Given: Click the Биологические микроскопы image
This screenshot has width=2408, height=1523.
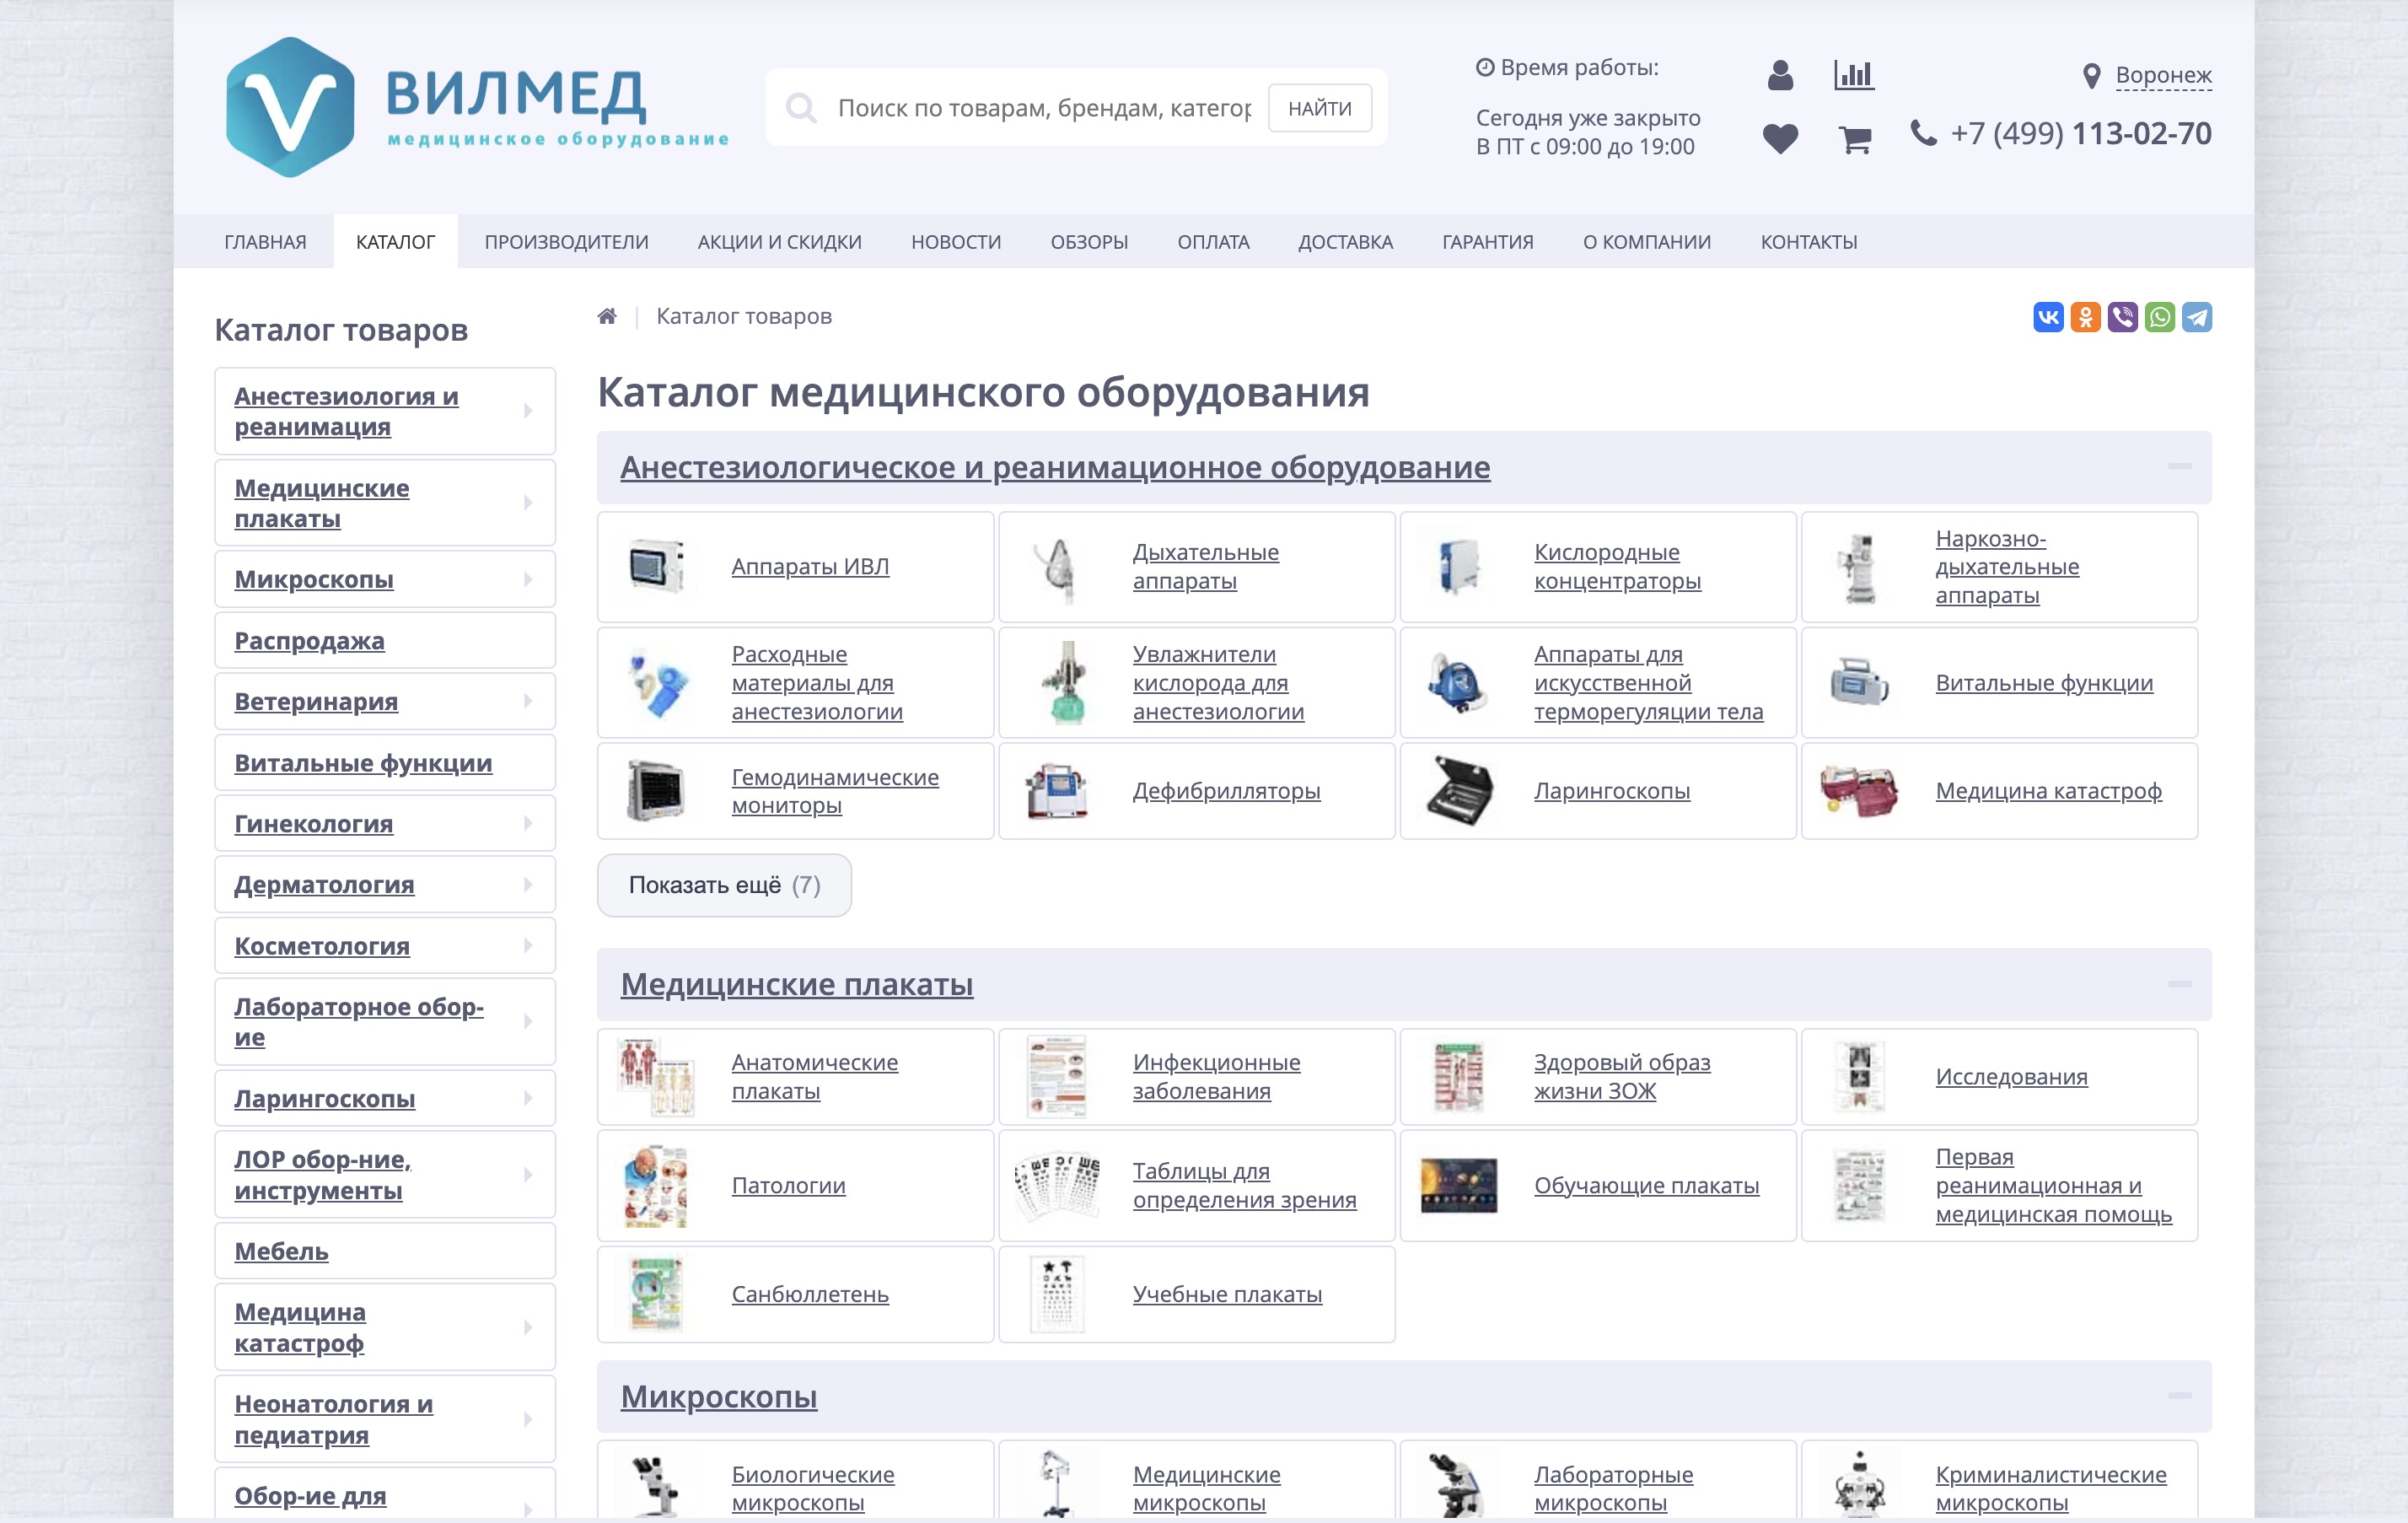Looking at the screenshot, I should coord(656,1485).
